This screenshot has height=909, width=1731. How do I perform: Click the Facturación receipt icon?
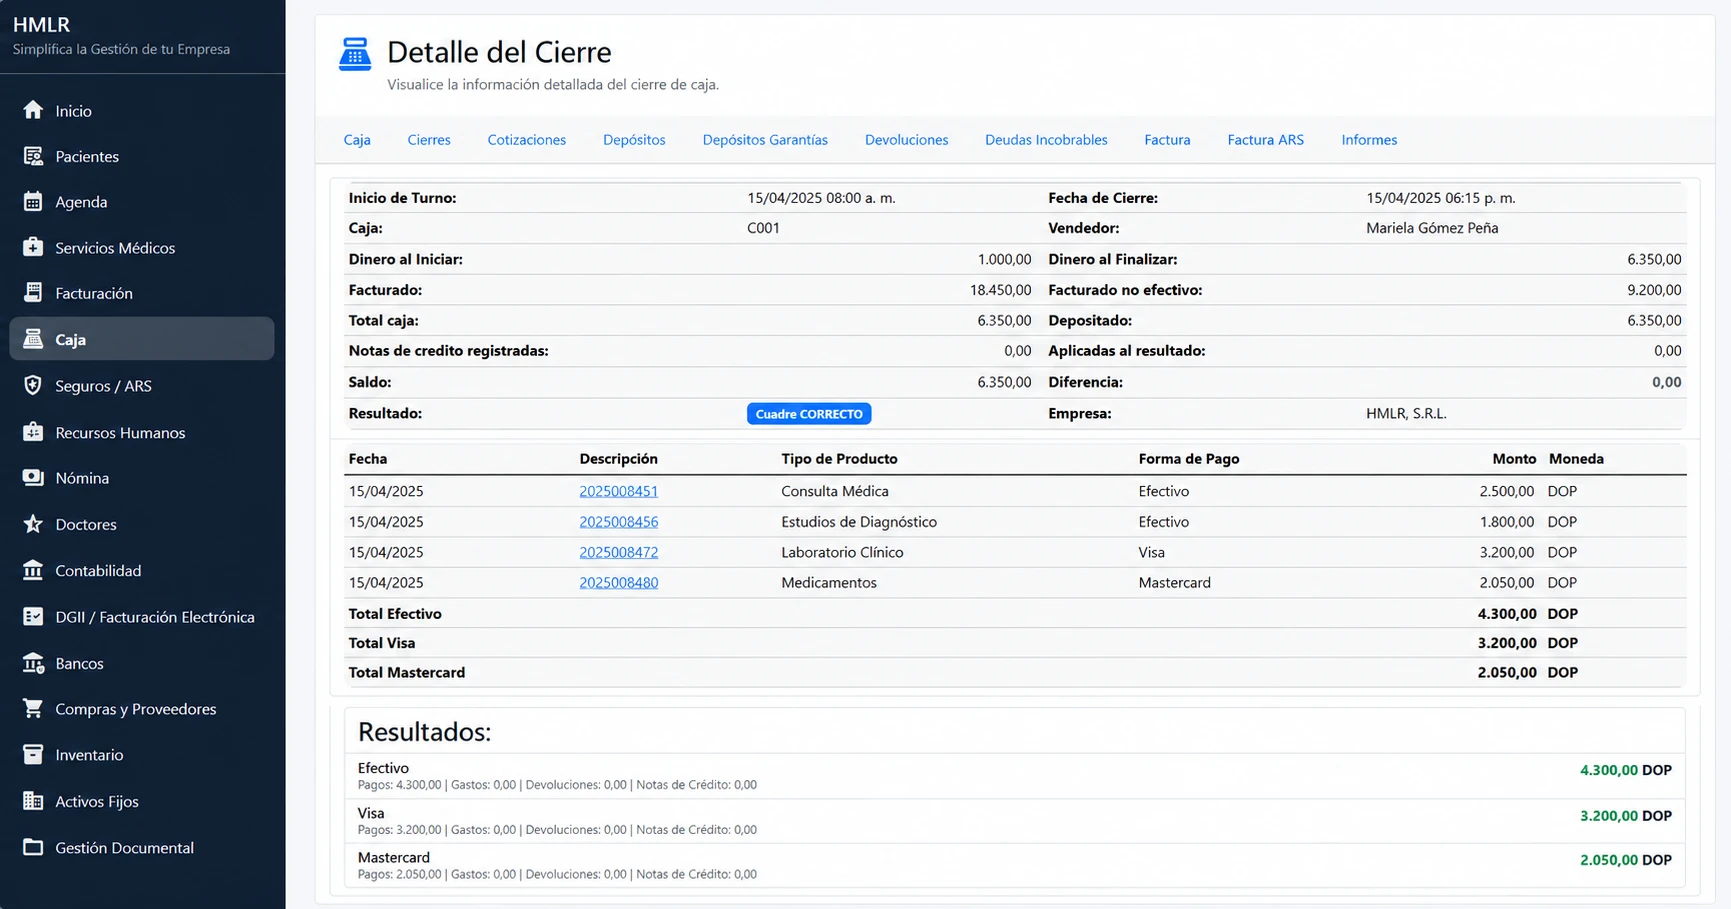coord(33,293)
